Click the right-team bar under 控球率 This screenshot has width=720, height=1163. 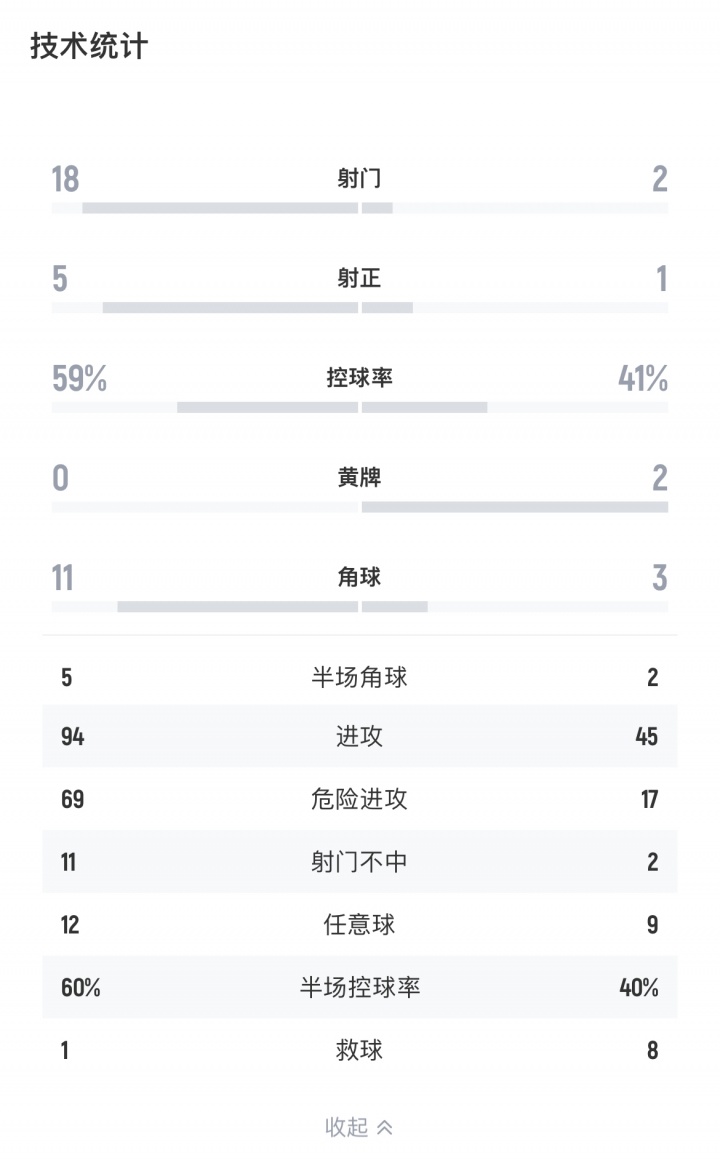[x=425, y=407]
